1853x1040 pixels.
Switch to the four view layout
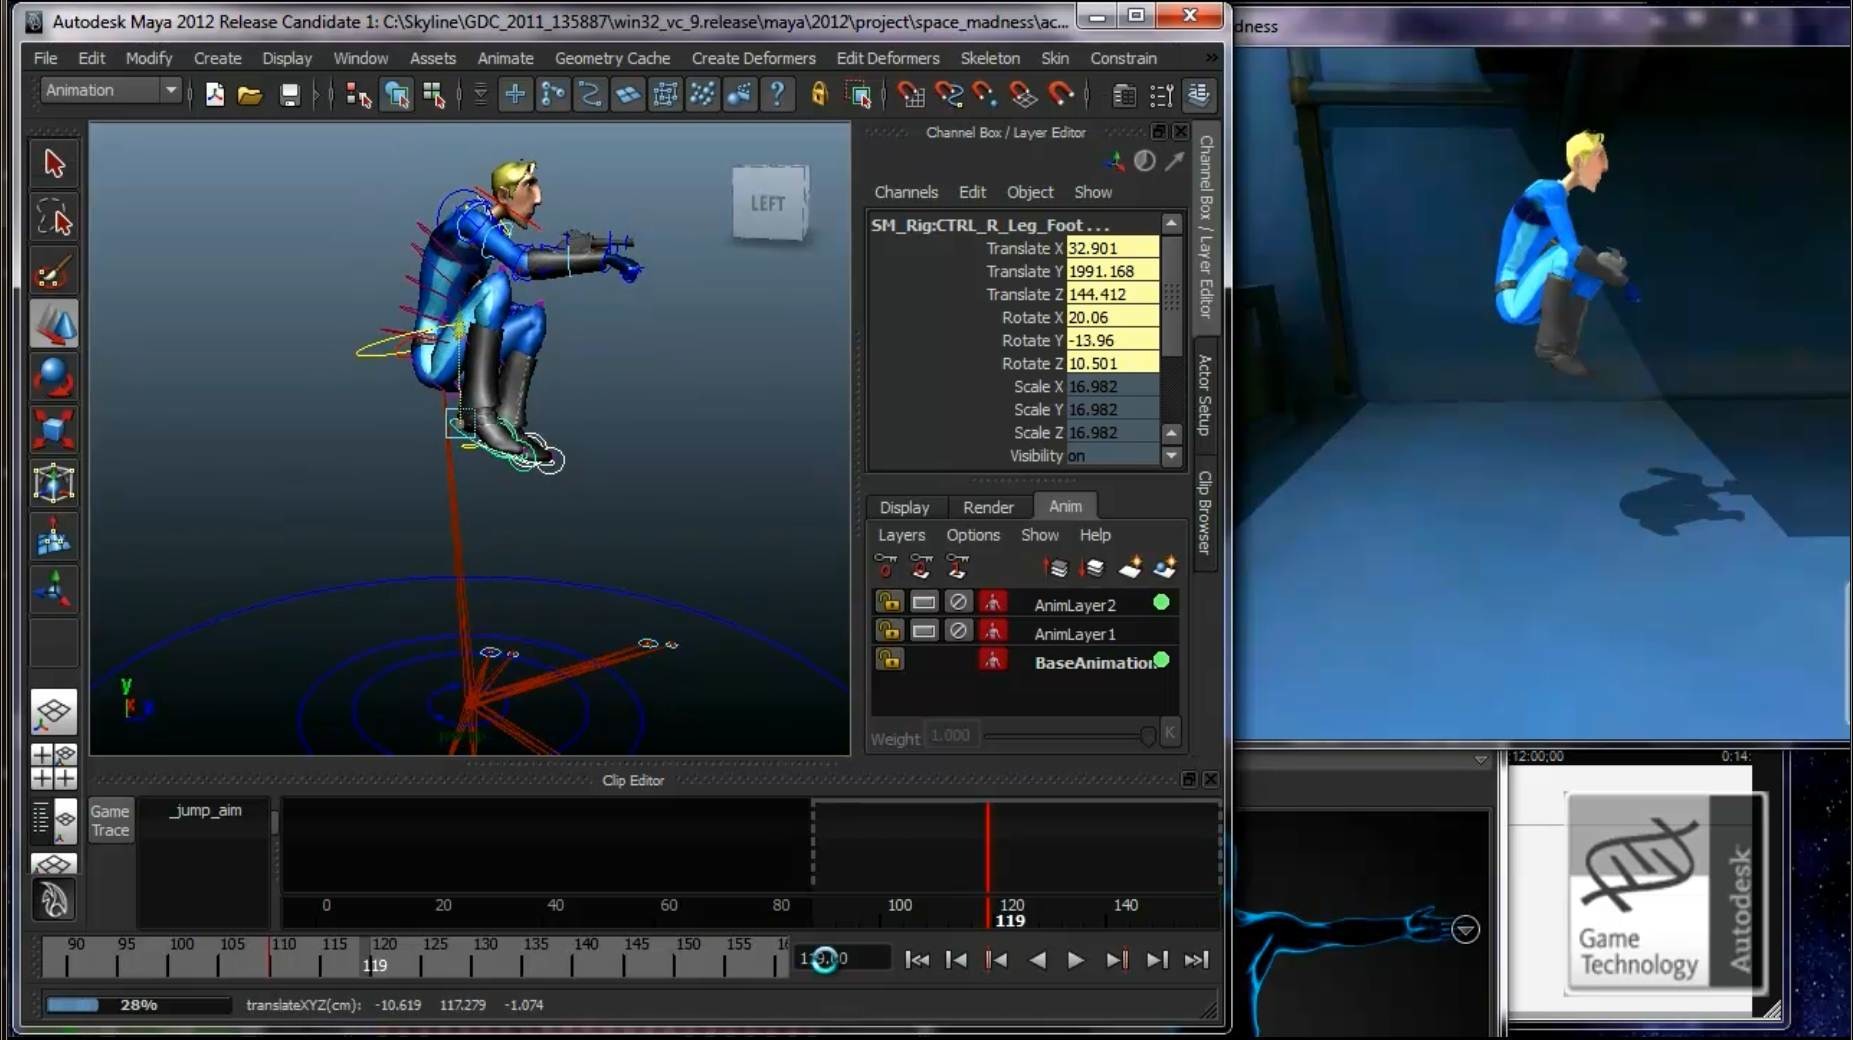coord(54,766)
